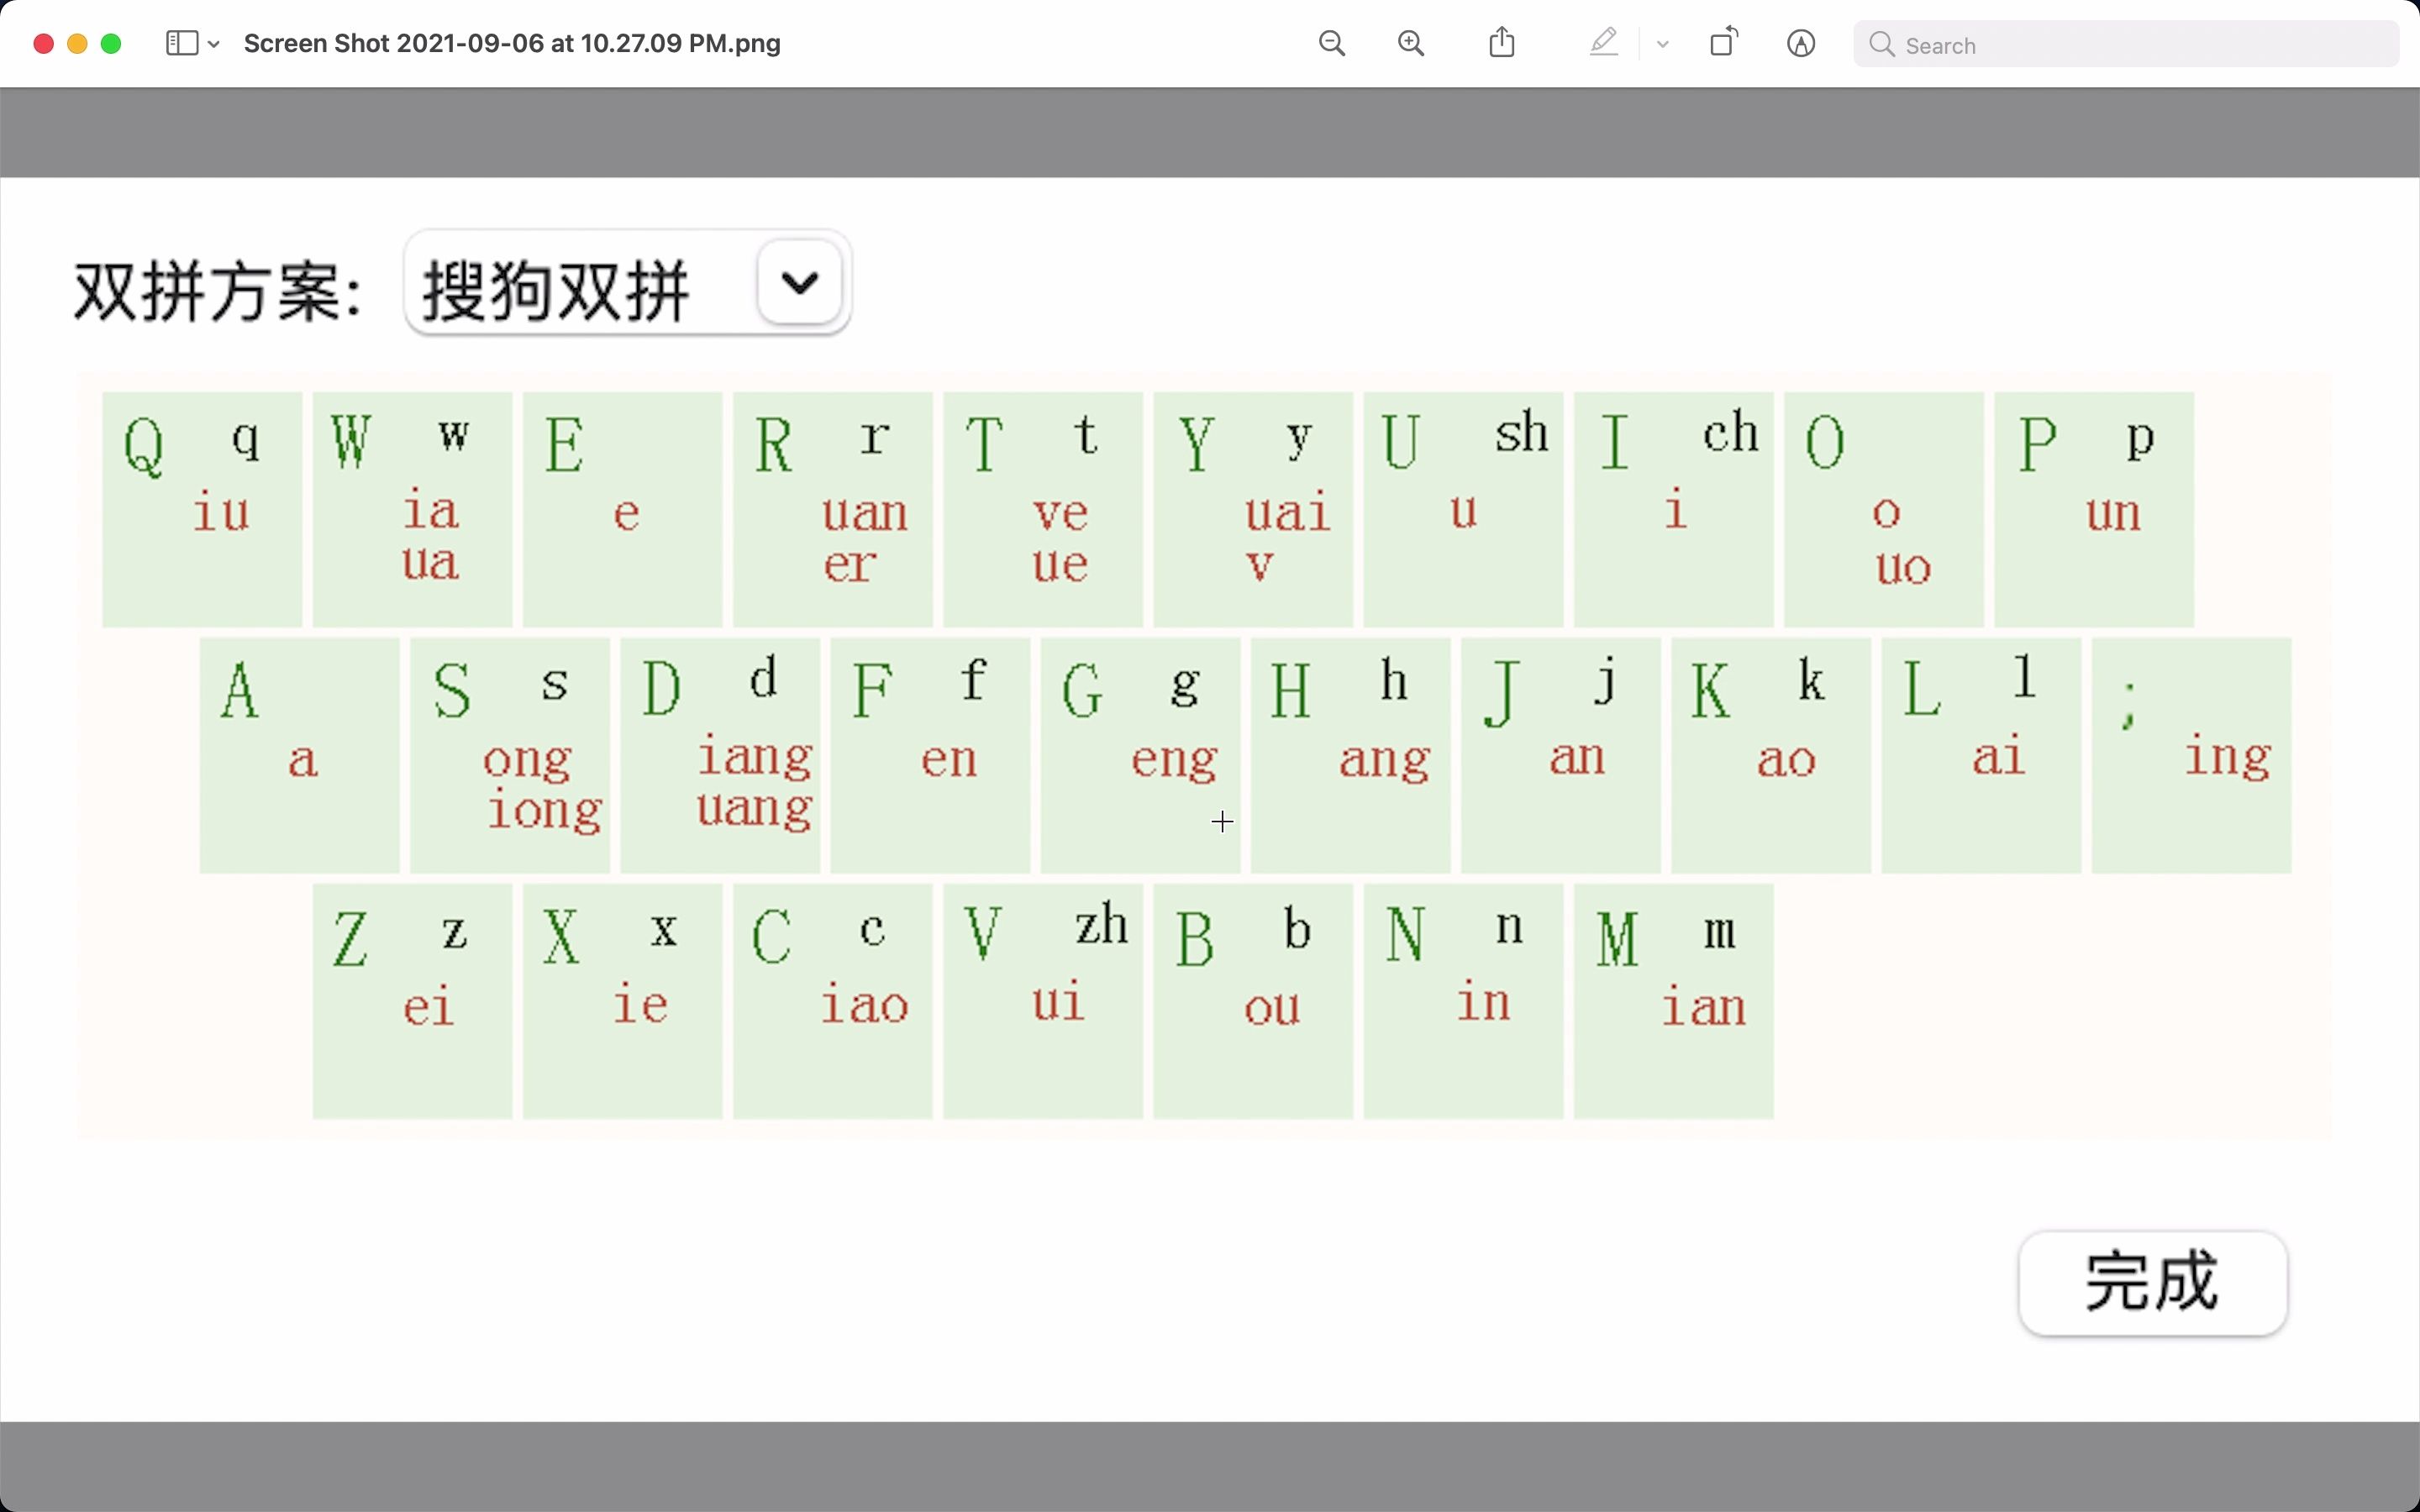
Task: Click the 双拼方案 label
Action: click(218, 292)
